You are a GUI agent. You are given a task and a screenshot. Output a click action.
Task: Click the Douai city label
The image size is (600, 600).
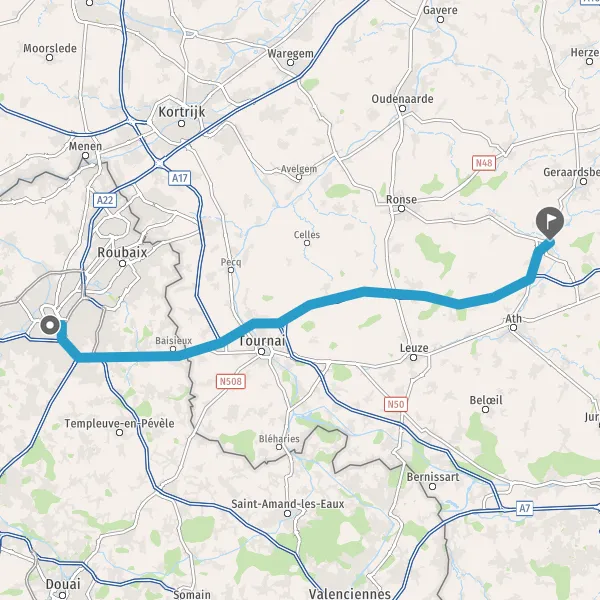click(63, 584)
